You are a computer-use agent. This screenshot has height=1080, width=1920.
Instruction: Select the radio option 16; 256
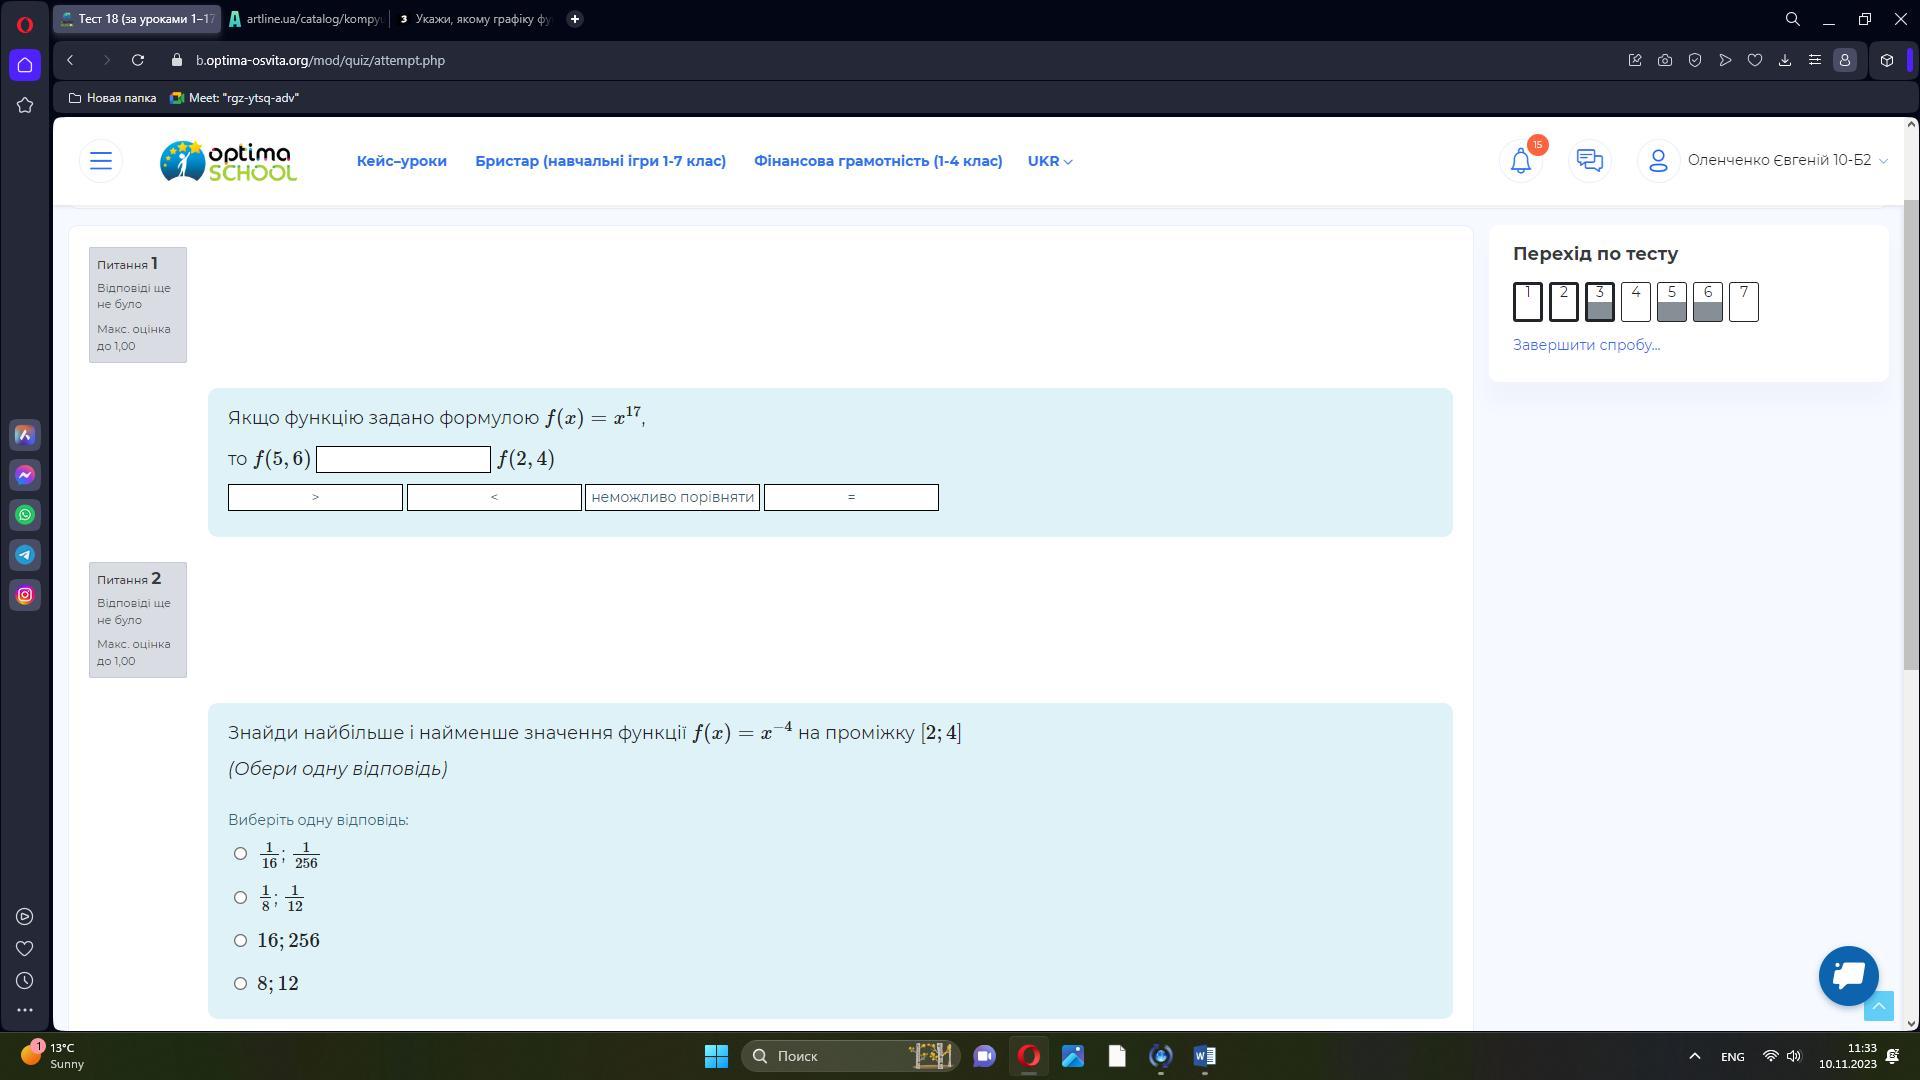[x=240, y=940]
